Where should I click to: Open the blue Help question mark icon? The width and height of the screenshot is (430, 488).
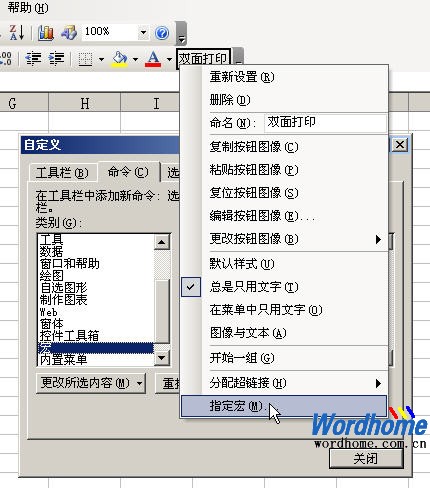[x=162, y=33]
